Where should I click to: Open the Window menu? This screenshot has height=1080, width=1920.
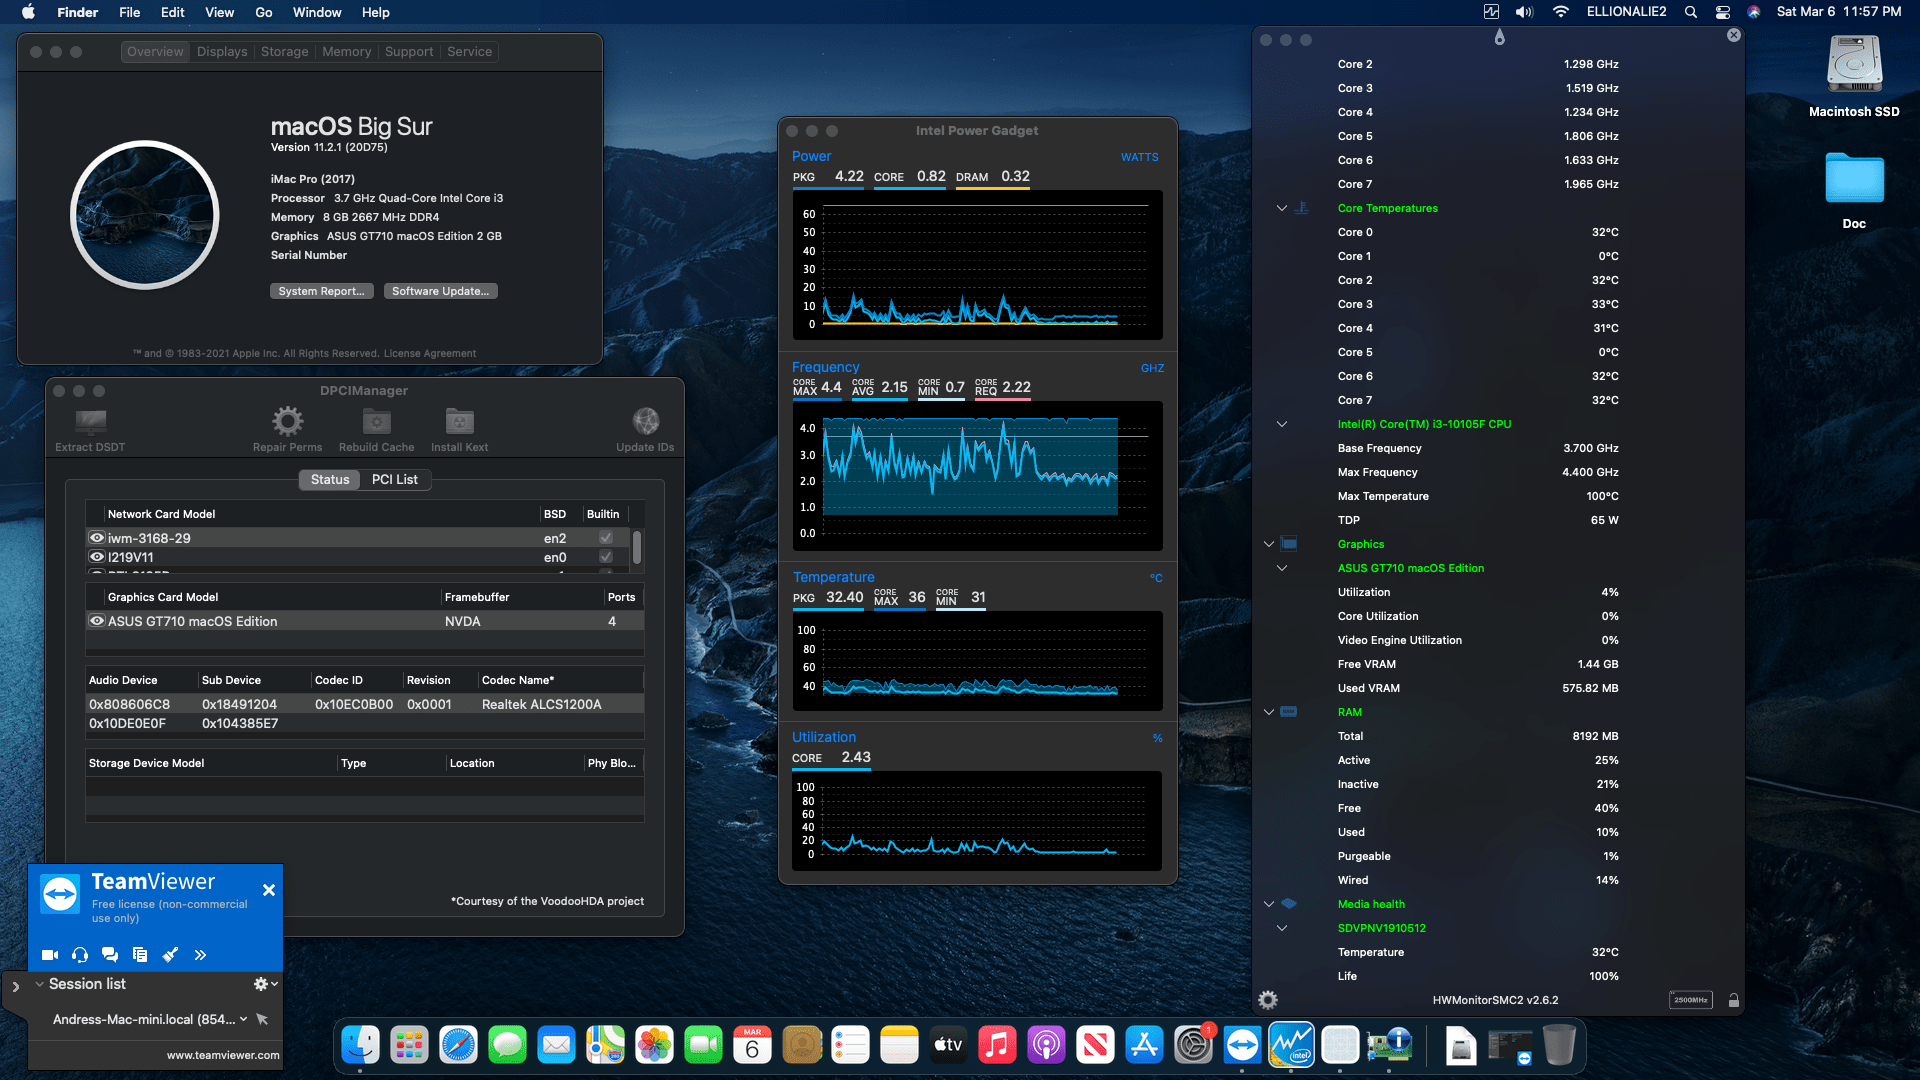click(x=317, y=12)
